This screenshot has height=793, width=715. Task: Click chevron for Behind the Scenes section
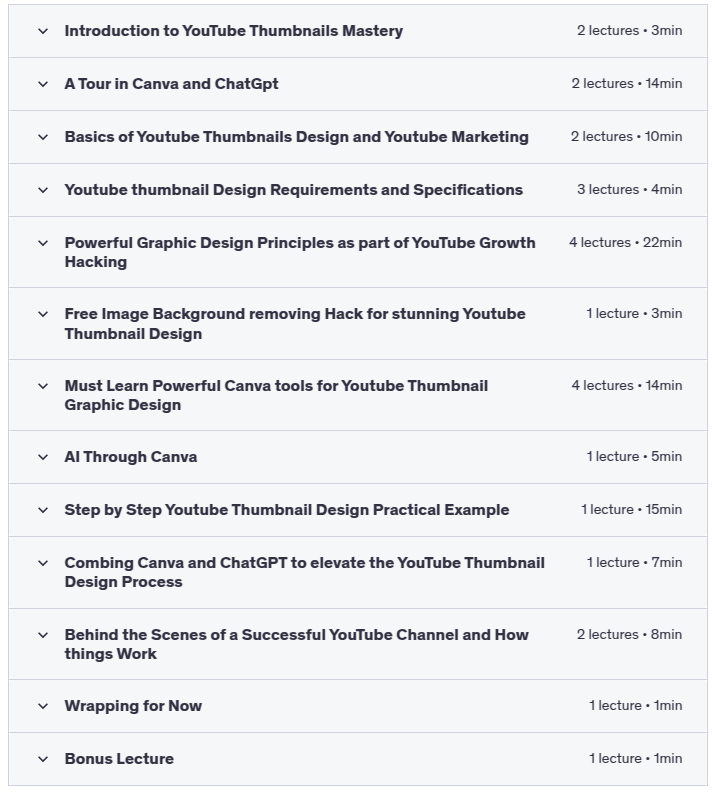click(43, 635)
